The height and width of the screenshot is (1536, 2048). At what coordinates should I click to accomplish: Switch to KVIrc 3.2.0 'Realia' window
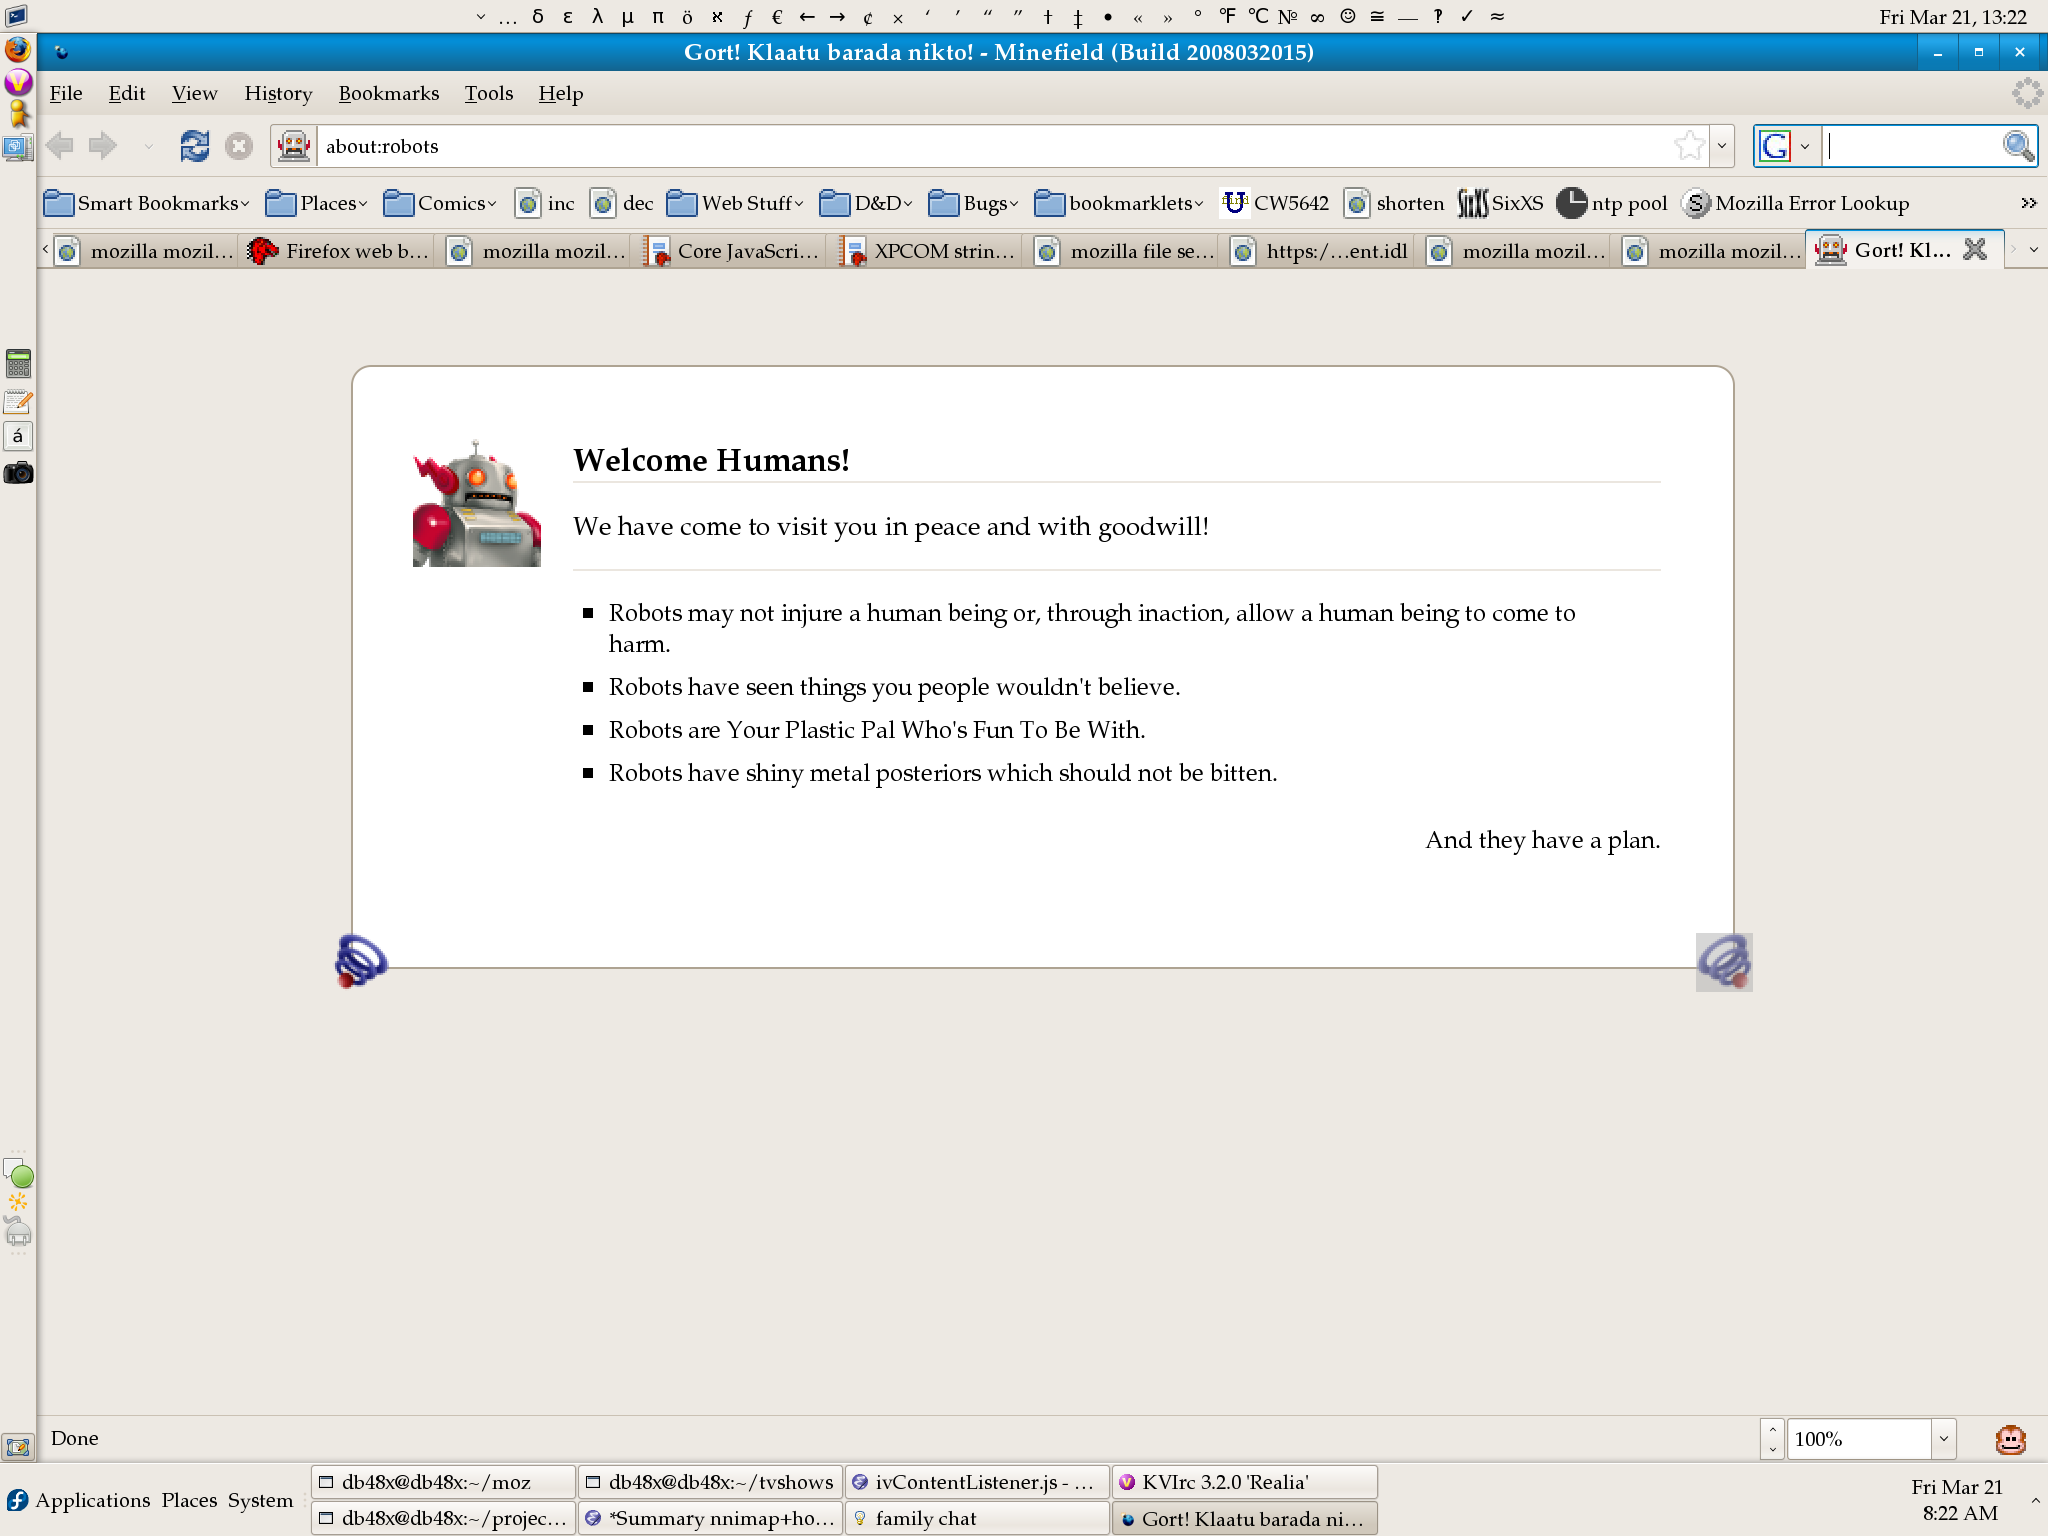coord(1245,1482)
